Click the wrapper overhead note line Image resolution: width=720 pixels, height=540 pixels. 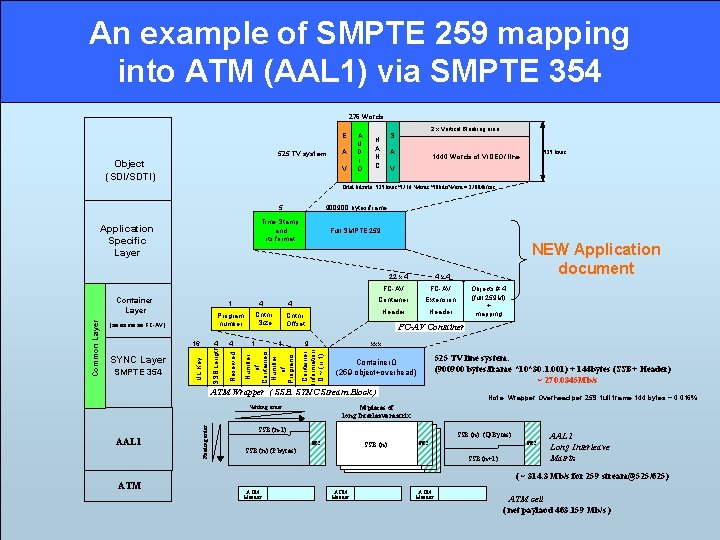pyautogui.click(x=593, y=398)
